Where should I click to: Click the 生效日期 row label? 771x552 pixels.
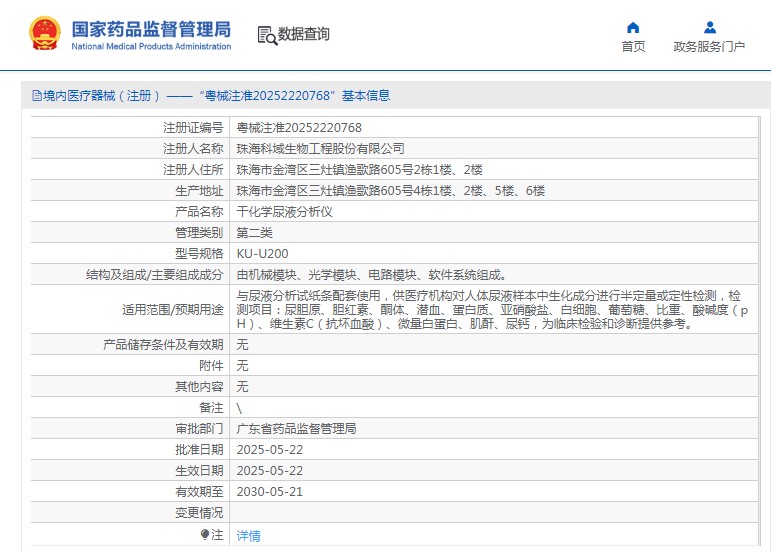199,471
